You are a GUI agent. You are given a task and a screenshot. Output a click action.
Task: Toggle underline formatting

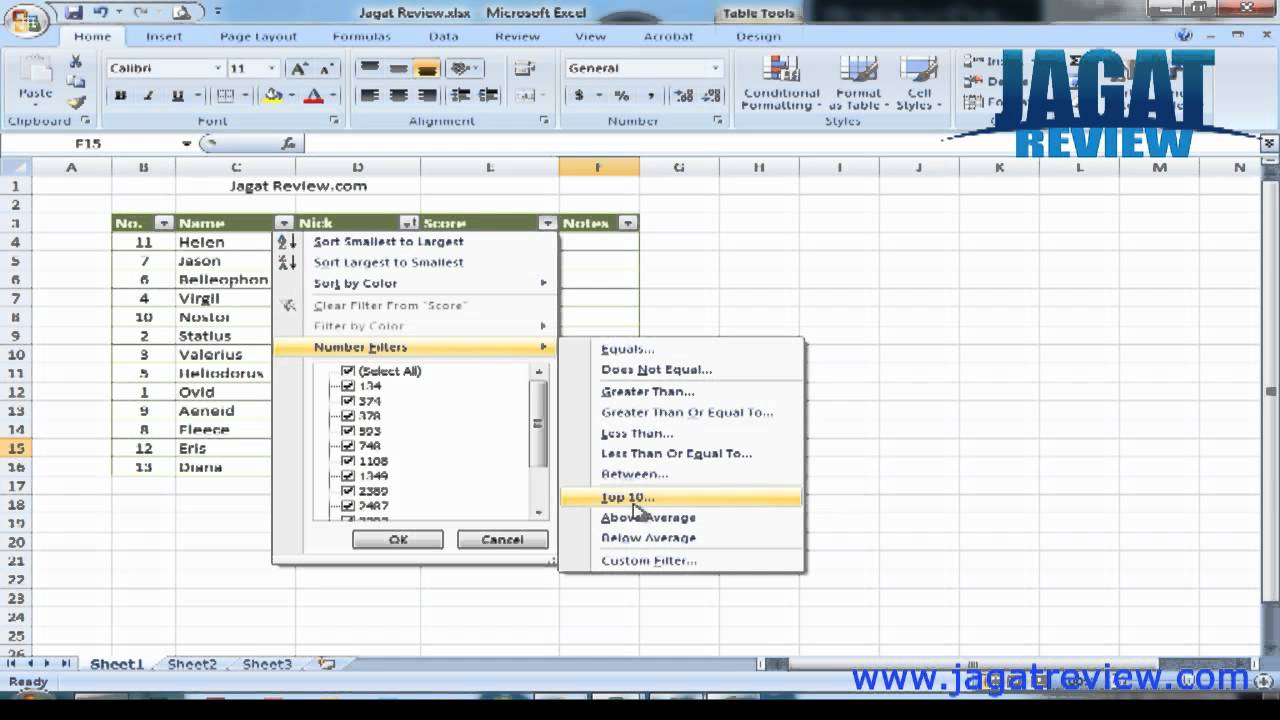pos(177,96)
